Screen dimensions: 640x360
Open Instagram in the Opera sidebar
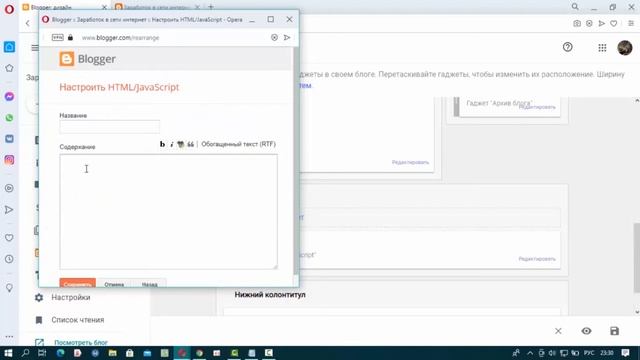click(x=9, y=160)
